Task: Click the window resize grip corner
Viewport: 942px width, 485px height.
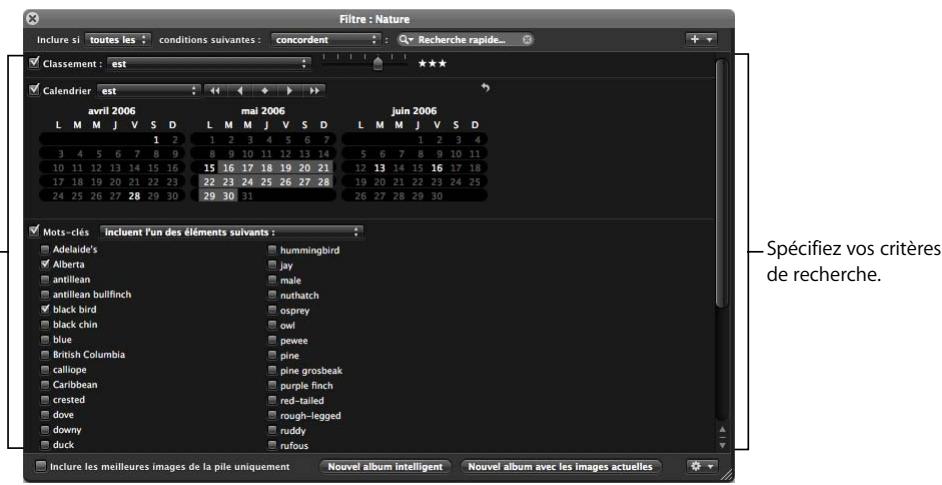Action: [727, 475]
